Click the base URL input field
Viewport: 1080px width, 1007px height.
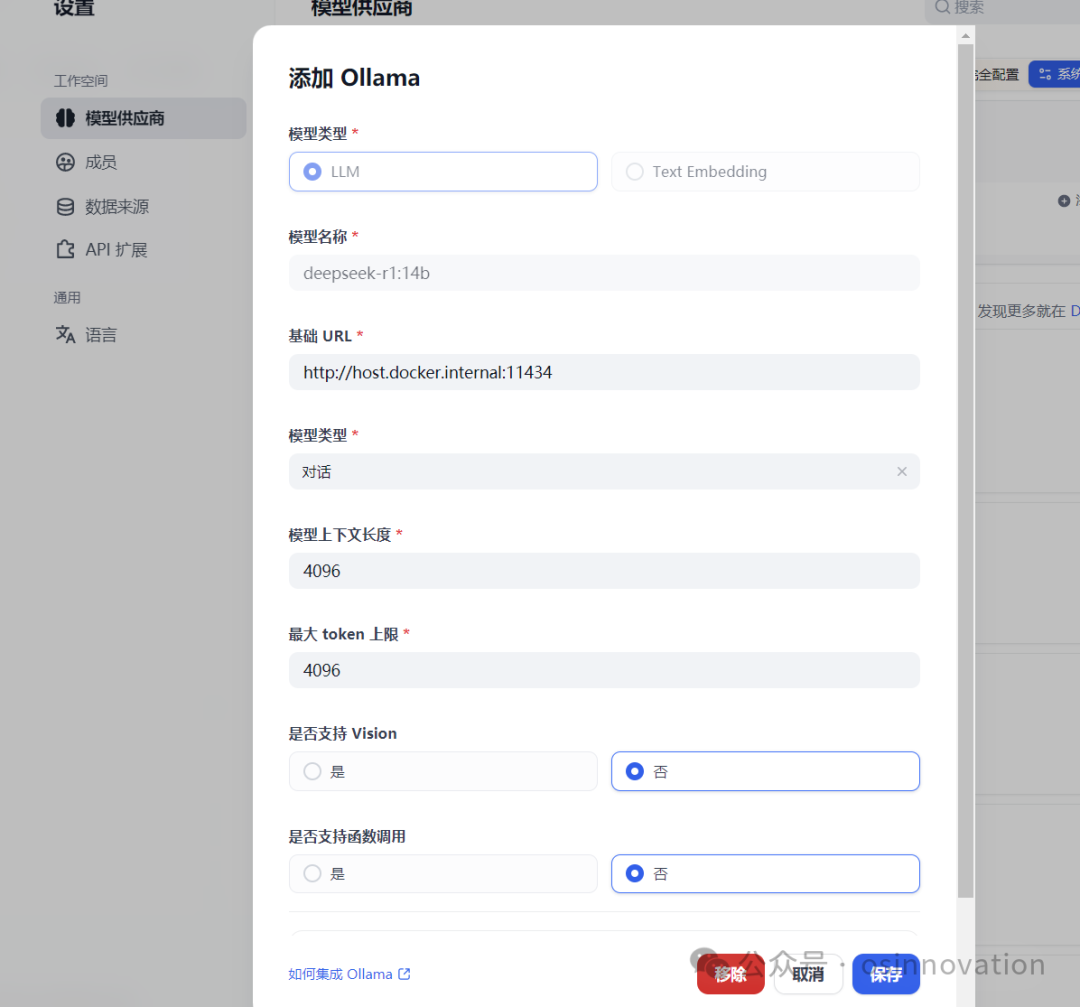604,373
